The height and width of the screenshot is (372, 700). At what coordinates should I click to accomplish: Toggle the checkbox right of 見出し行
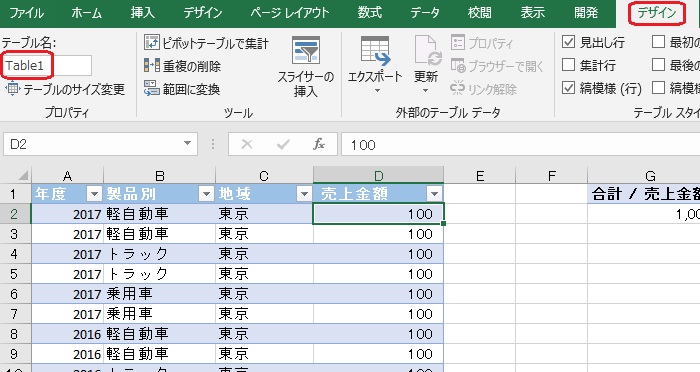click(x=658, y=42)
